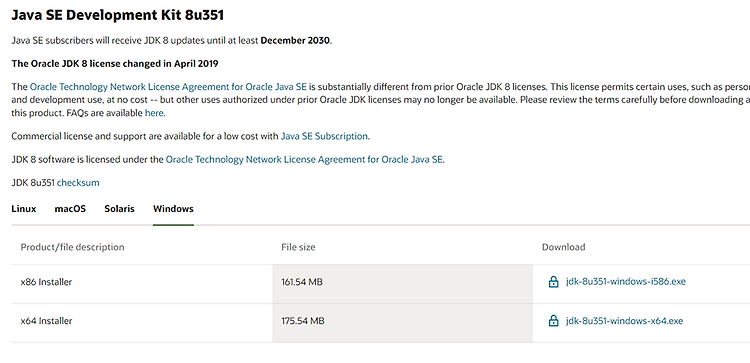Switch to the Solaris tab
Viewport: 750px width, 363px height.
[120, 209]
